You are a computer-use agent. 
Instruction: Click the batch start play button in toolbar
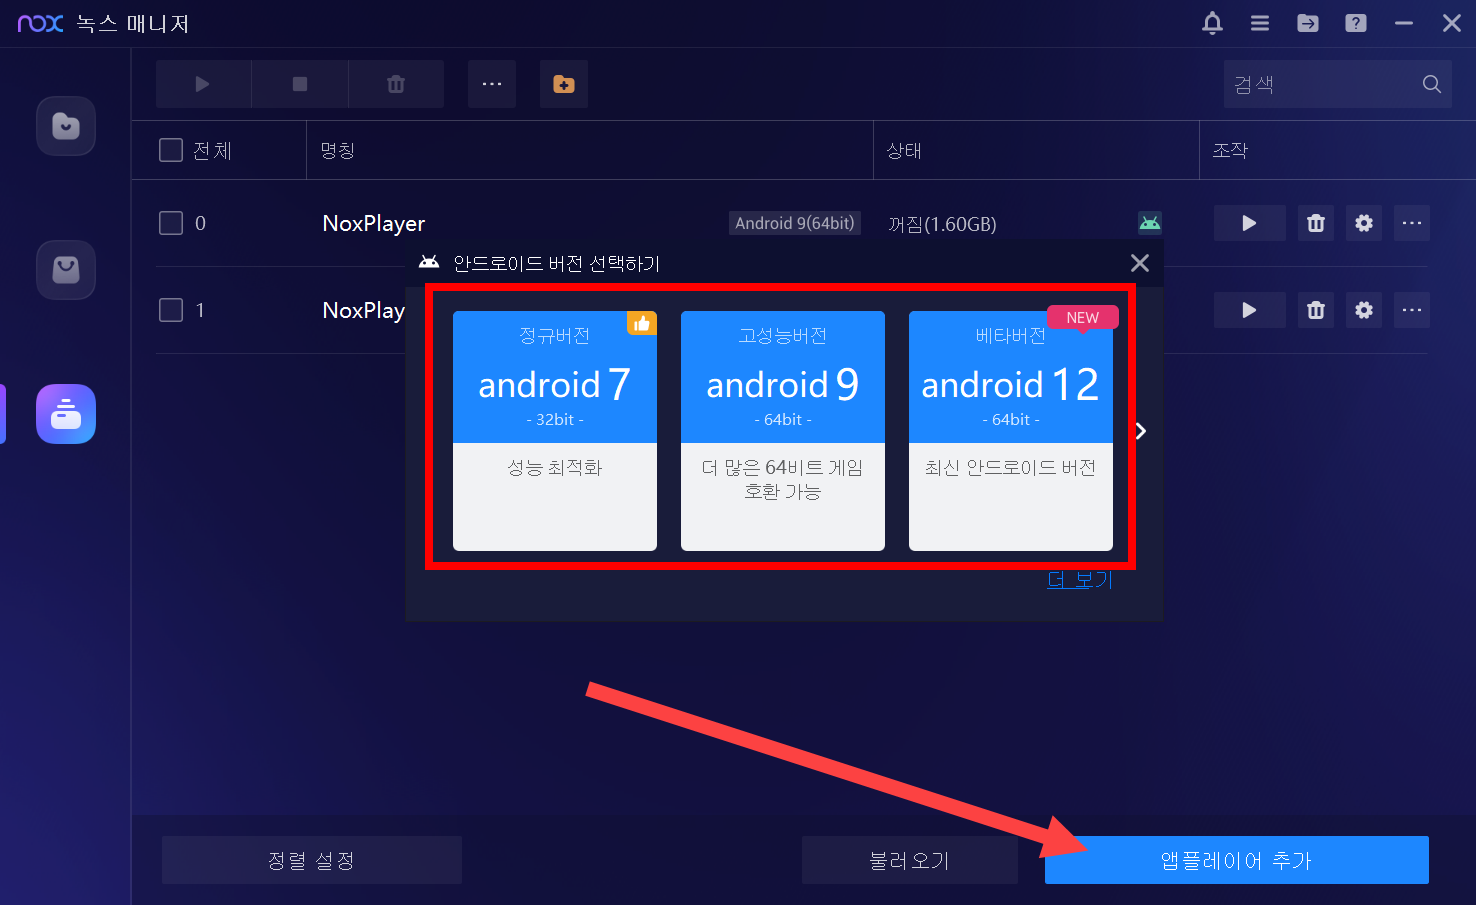pos(203,84)
